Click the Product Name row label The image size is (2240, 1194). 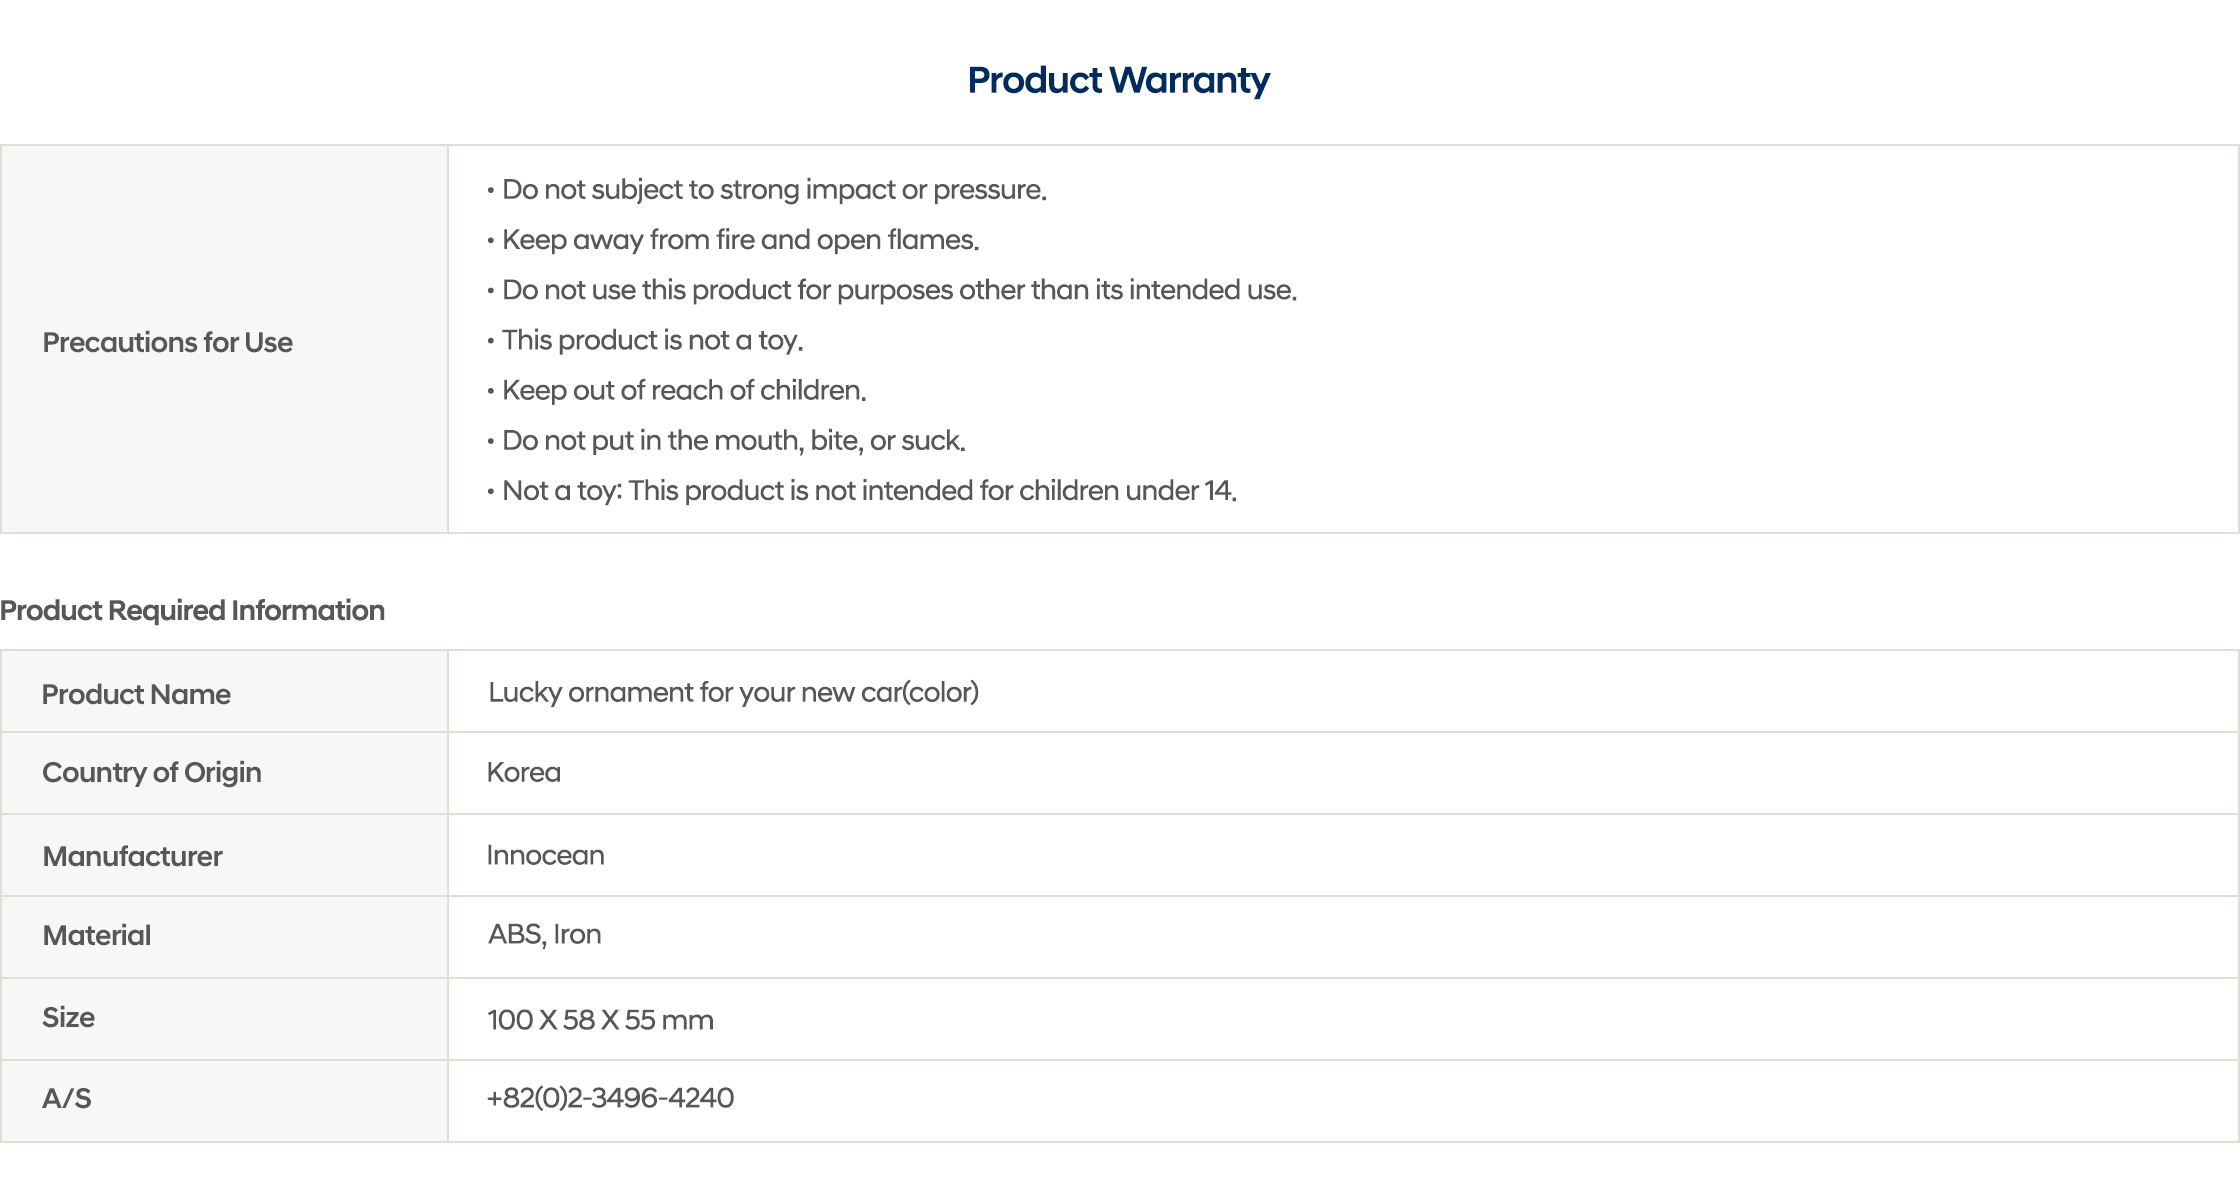[136, 694]
